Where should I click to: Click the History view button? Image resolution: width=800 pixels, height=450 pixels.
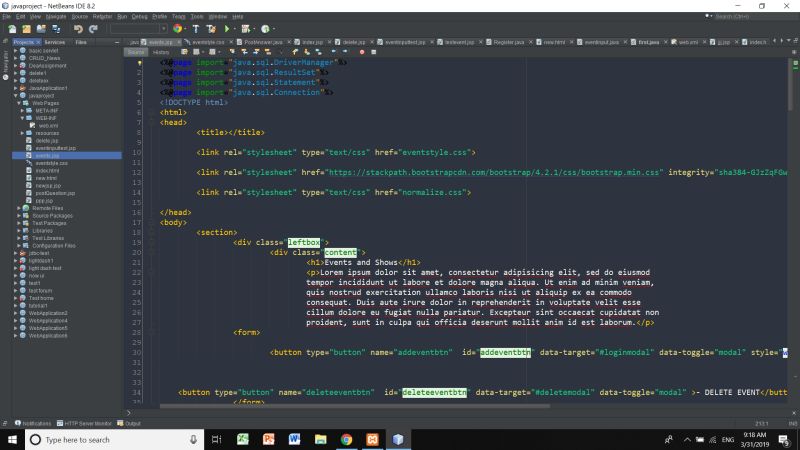click(160, 52)
